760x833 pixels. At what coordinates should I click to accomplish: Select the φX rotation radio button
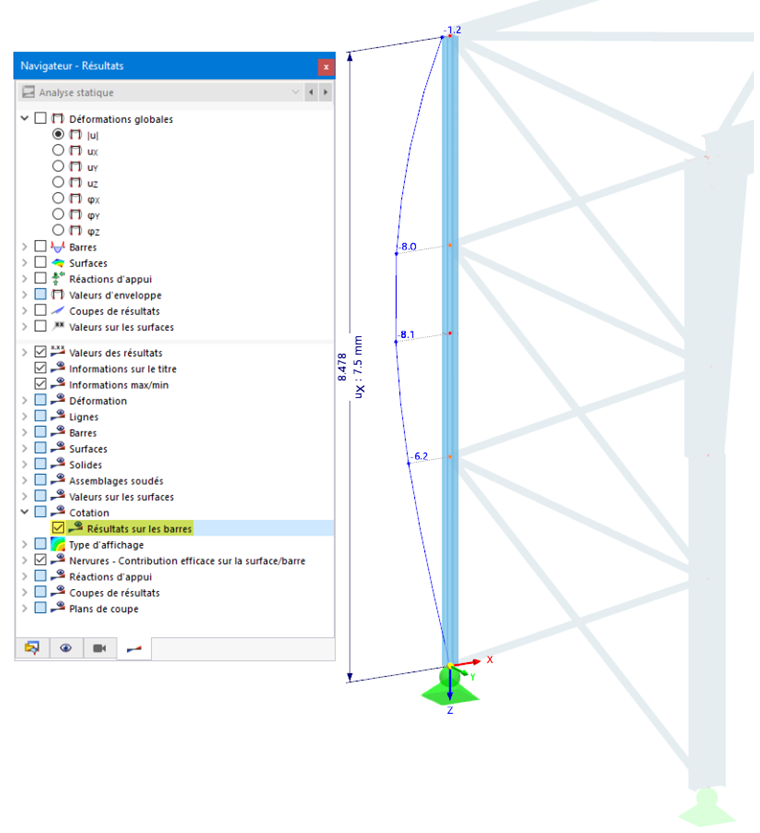coord(58,198)
